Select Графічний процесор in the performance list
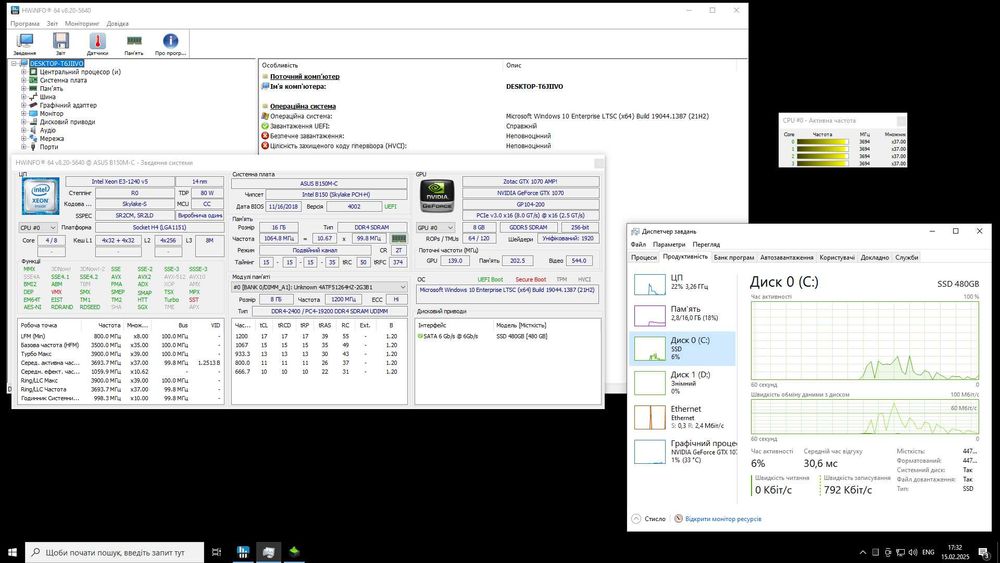Image resolution: width=1000 pixels, height=563 pixels. (x=683, y=451)
